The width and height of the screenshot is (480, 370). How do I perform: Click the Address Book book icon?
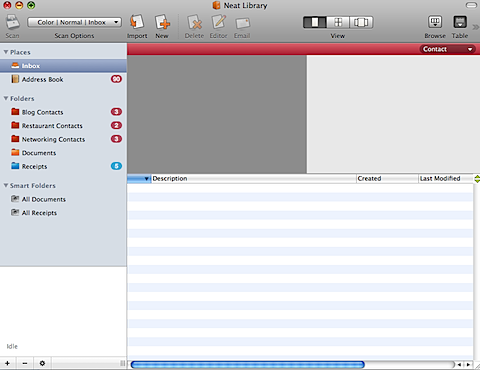click(15, 79)
